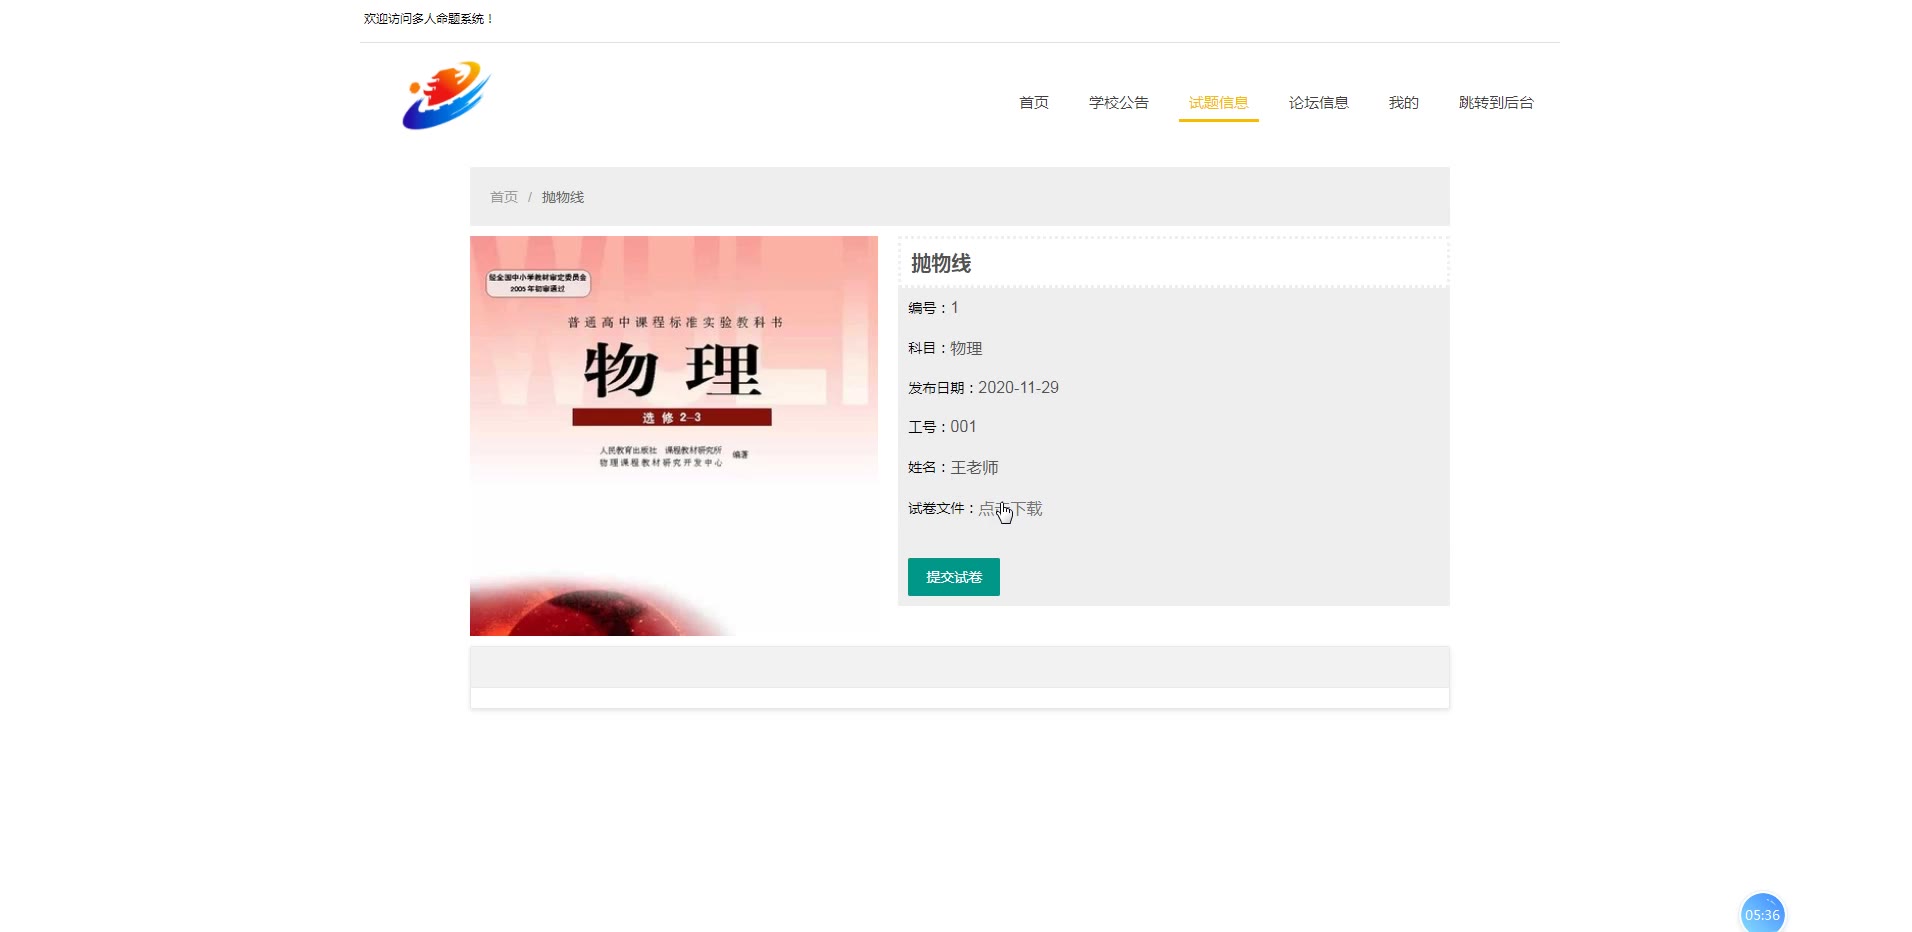Click the 提交试卷 button

(954, 577)
